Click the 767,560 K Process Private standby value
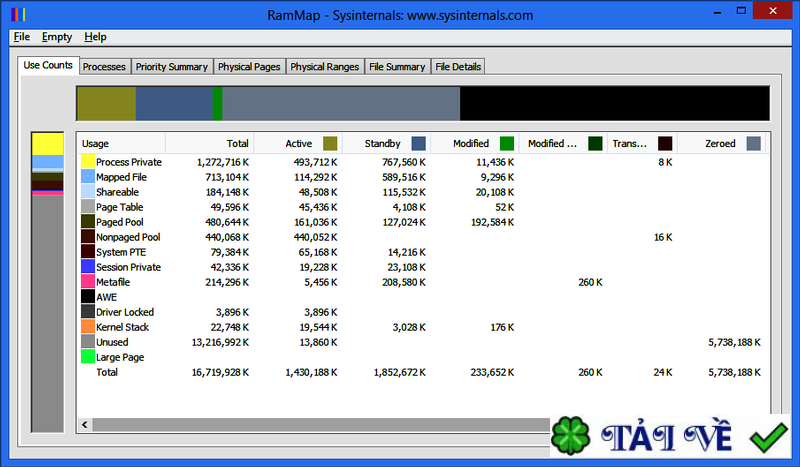Image resolution: width=800 pixels, height=467 pixels. click(x=404, y=162)
